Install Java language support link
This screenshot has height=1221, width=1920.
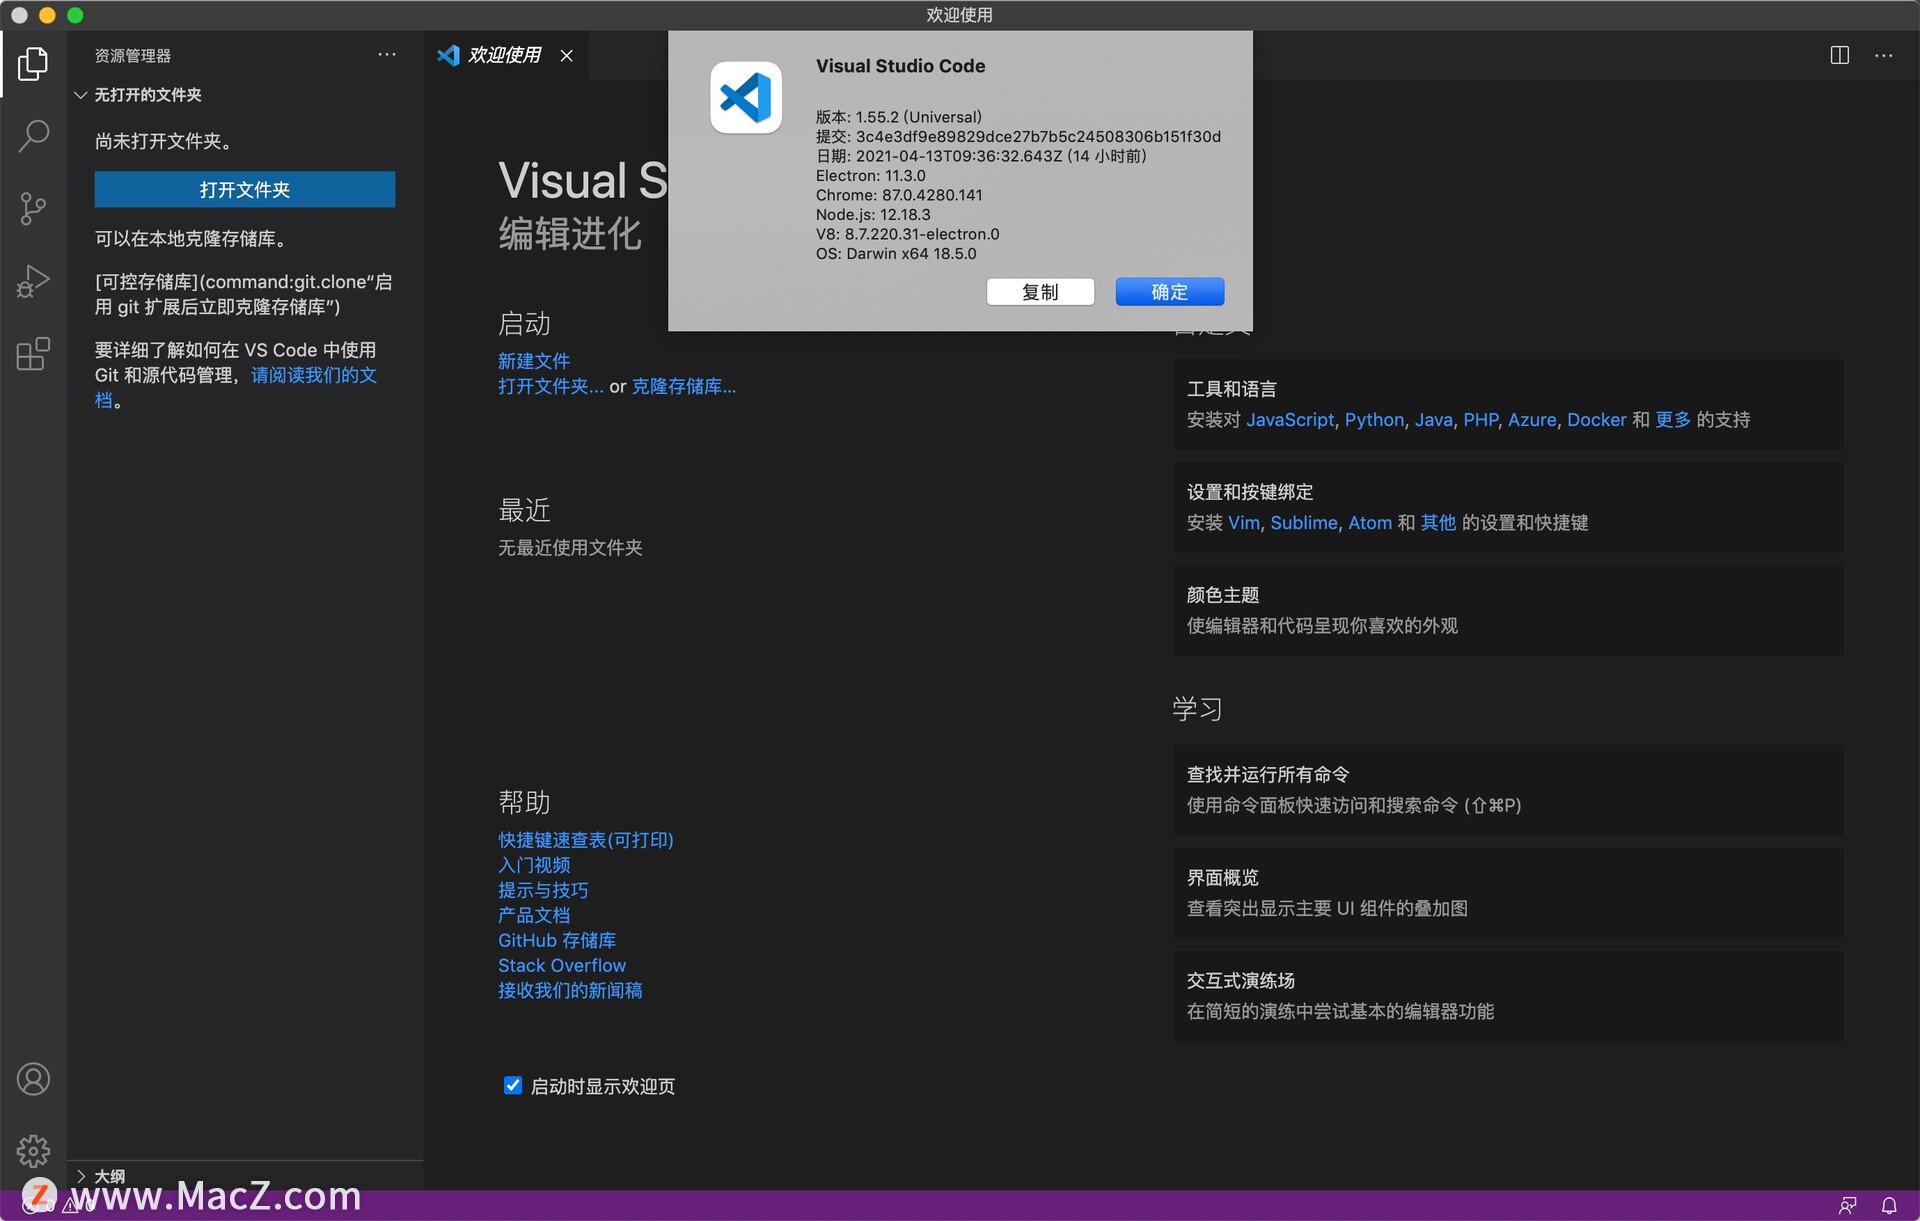(x=1433, y=420)
